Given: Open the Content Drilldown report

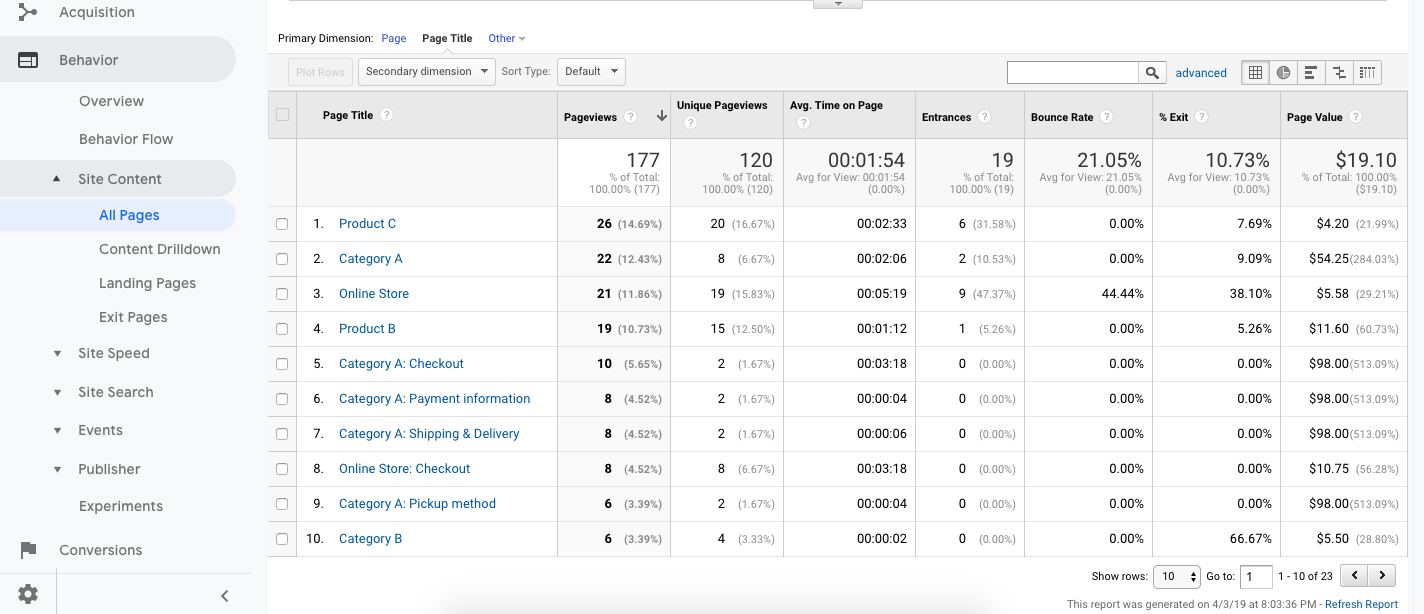Looking at the screenshot, I should [160, 249].
